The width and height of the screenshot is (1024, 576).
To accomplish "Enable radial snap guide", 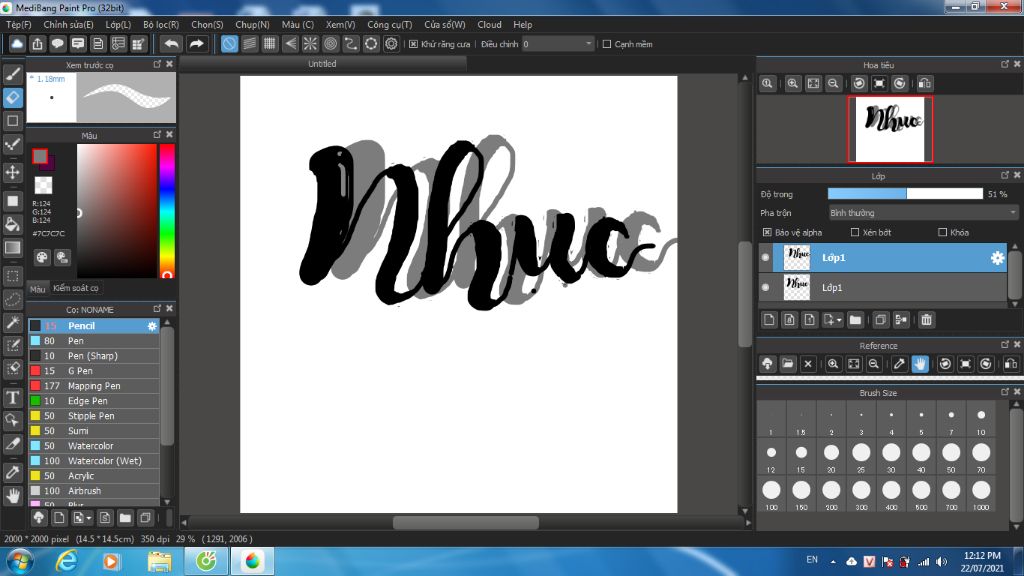I will 310,44.
